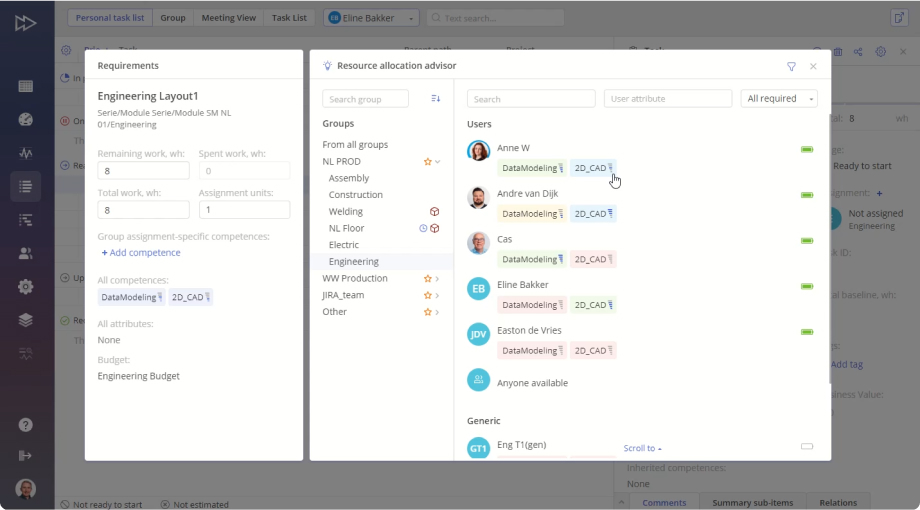Open the hierarchy list icon in left sidebar

pos(25,220)
